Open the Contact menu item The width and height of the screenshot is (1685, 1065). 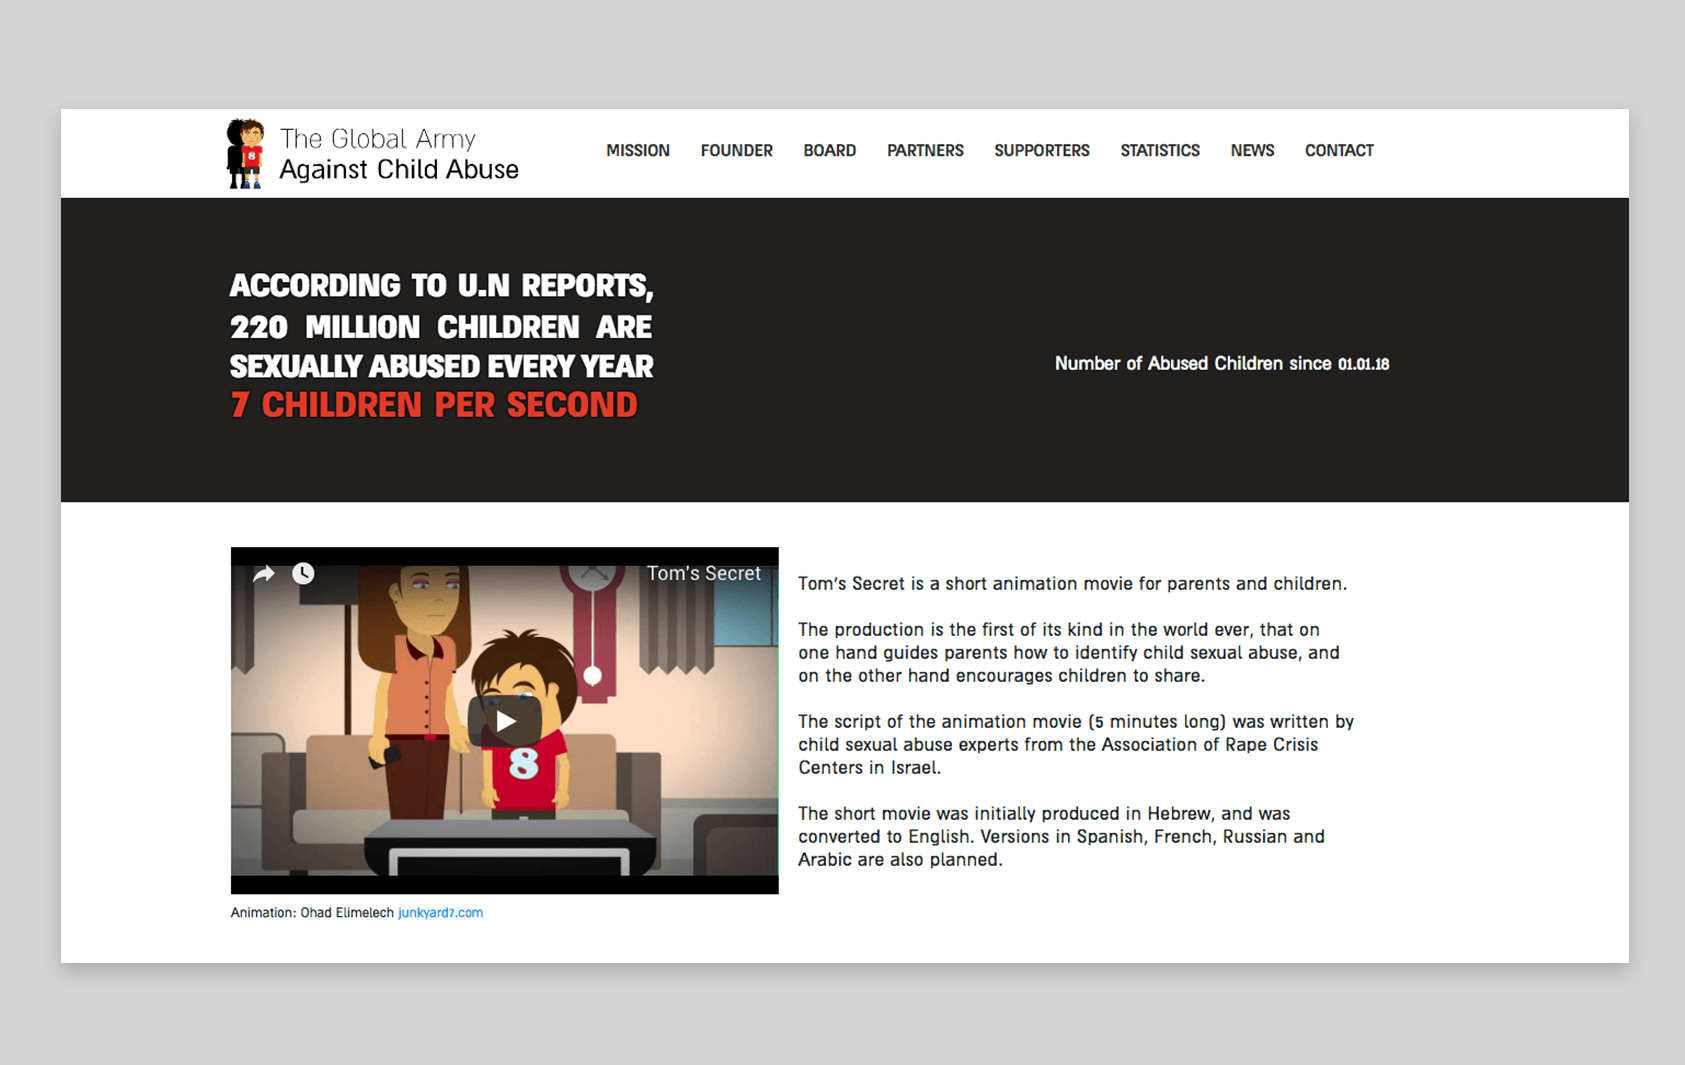coord(1339,151)
